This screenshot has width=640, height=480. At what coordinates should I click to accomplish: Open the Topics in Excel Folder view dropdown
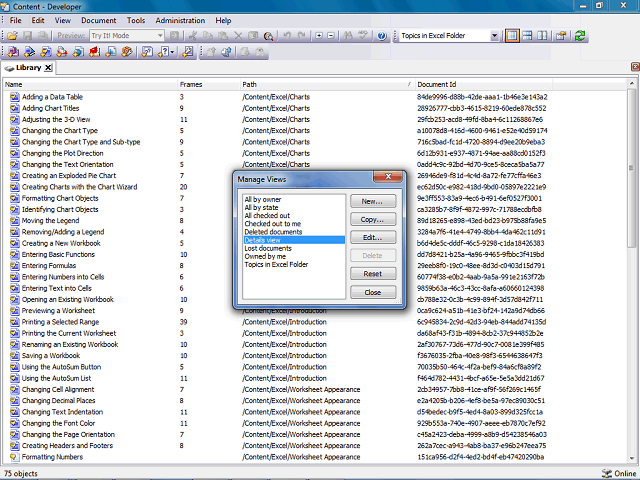[494, 36]
